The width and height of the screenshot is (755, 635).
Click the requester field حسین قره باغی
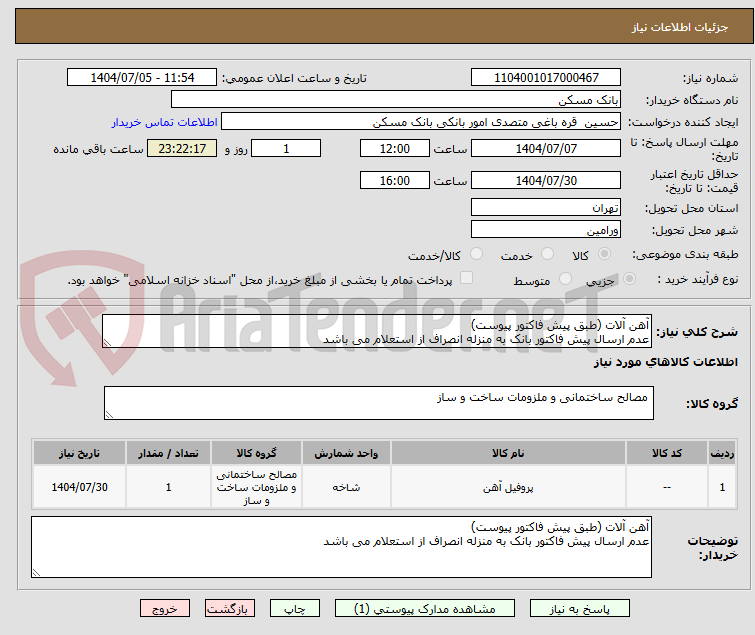[x=421, y=122]
